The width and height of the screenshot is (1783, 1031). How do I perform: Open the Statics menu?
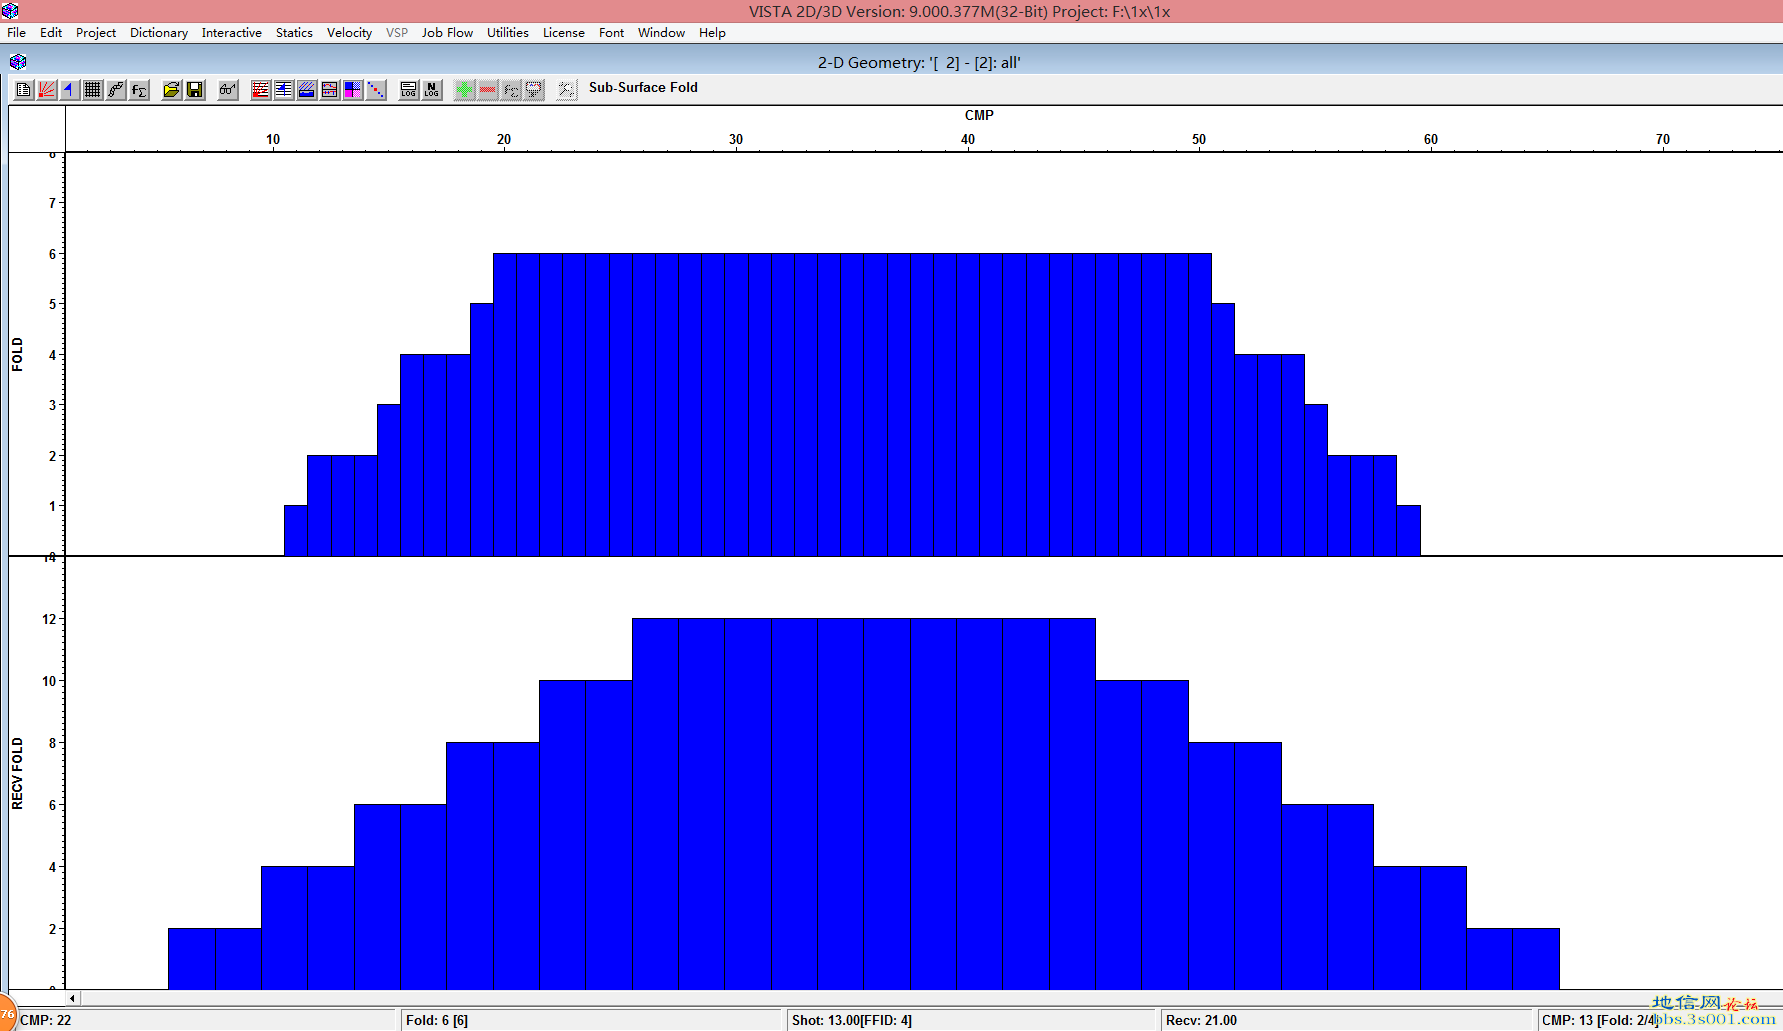(x=294, y=33)
